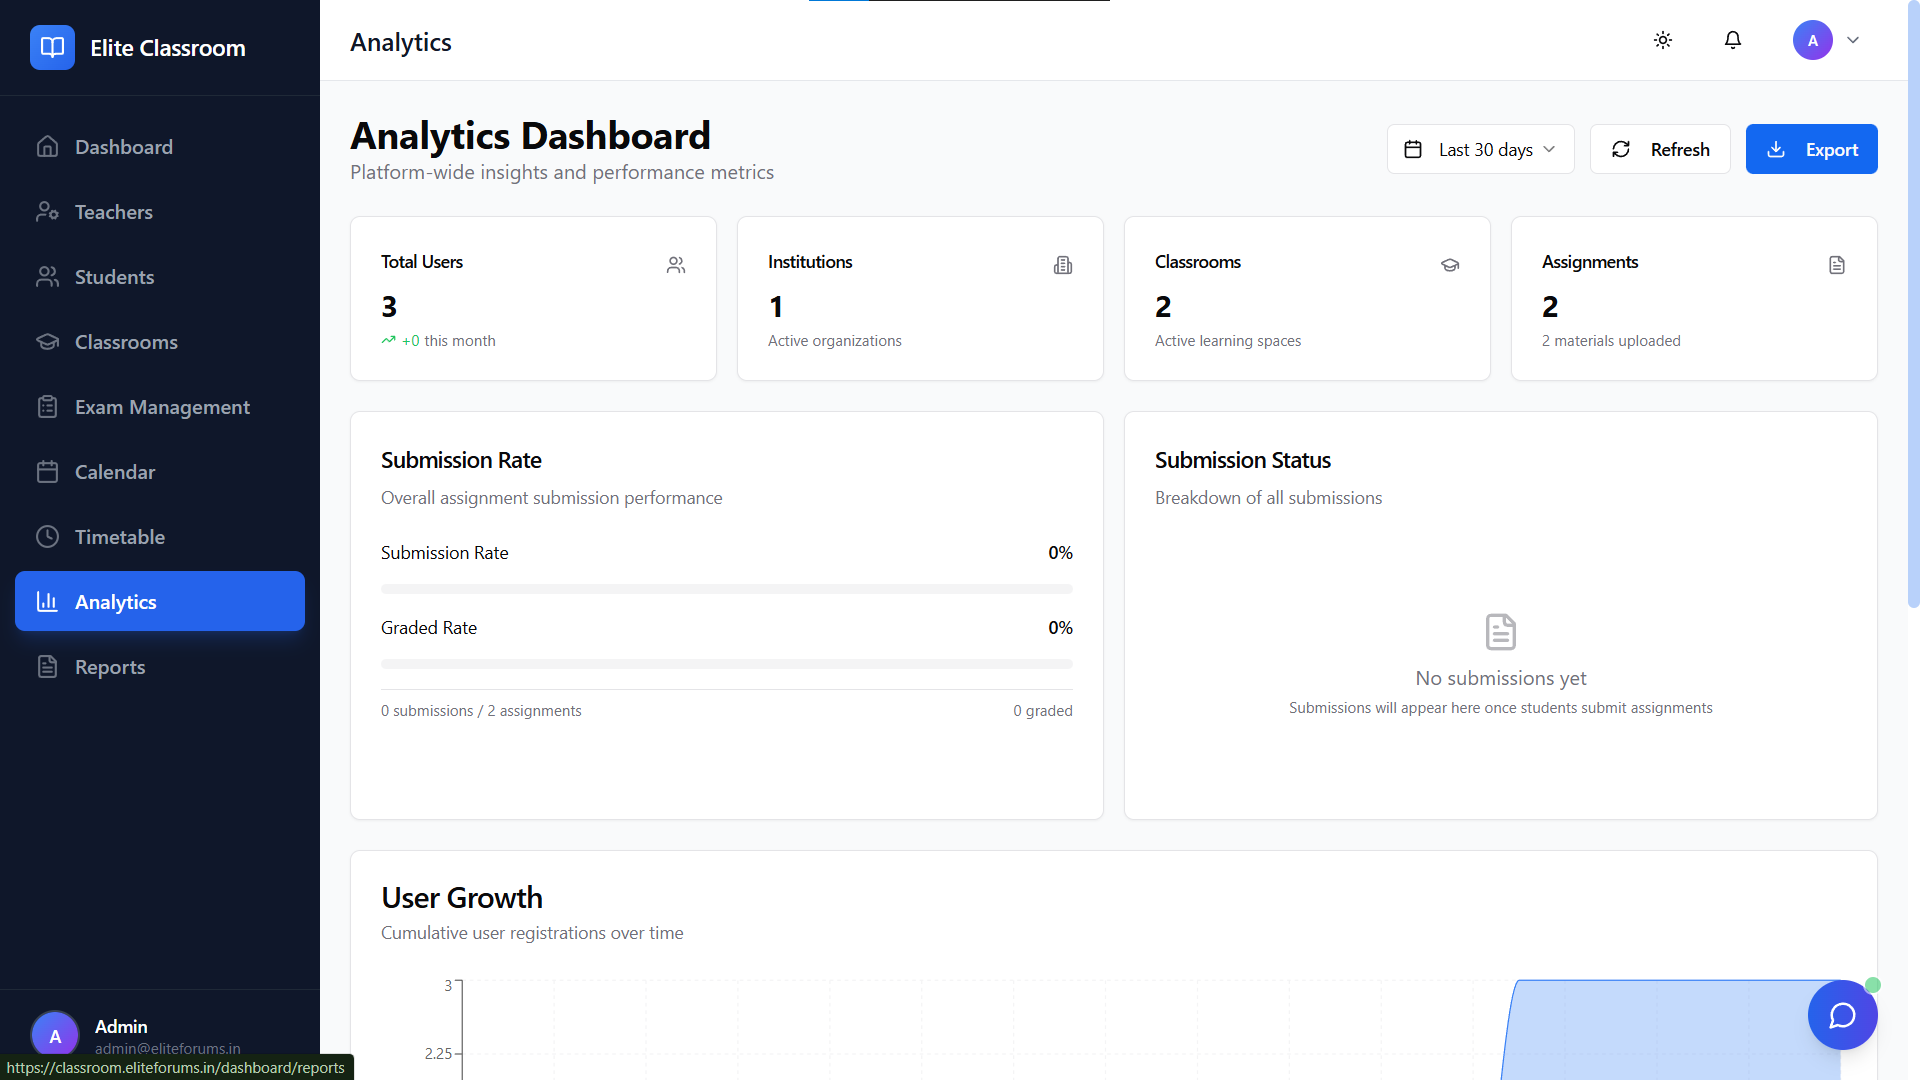This screenshot has width=1920, height=1080.
Task: Click the No submissions document icon
Action: point(1500,632)
